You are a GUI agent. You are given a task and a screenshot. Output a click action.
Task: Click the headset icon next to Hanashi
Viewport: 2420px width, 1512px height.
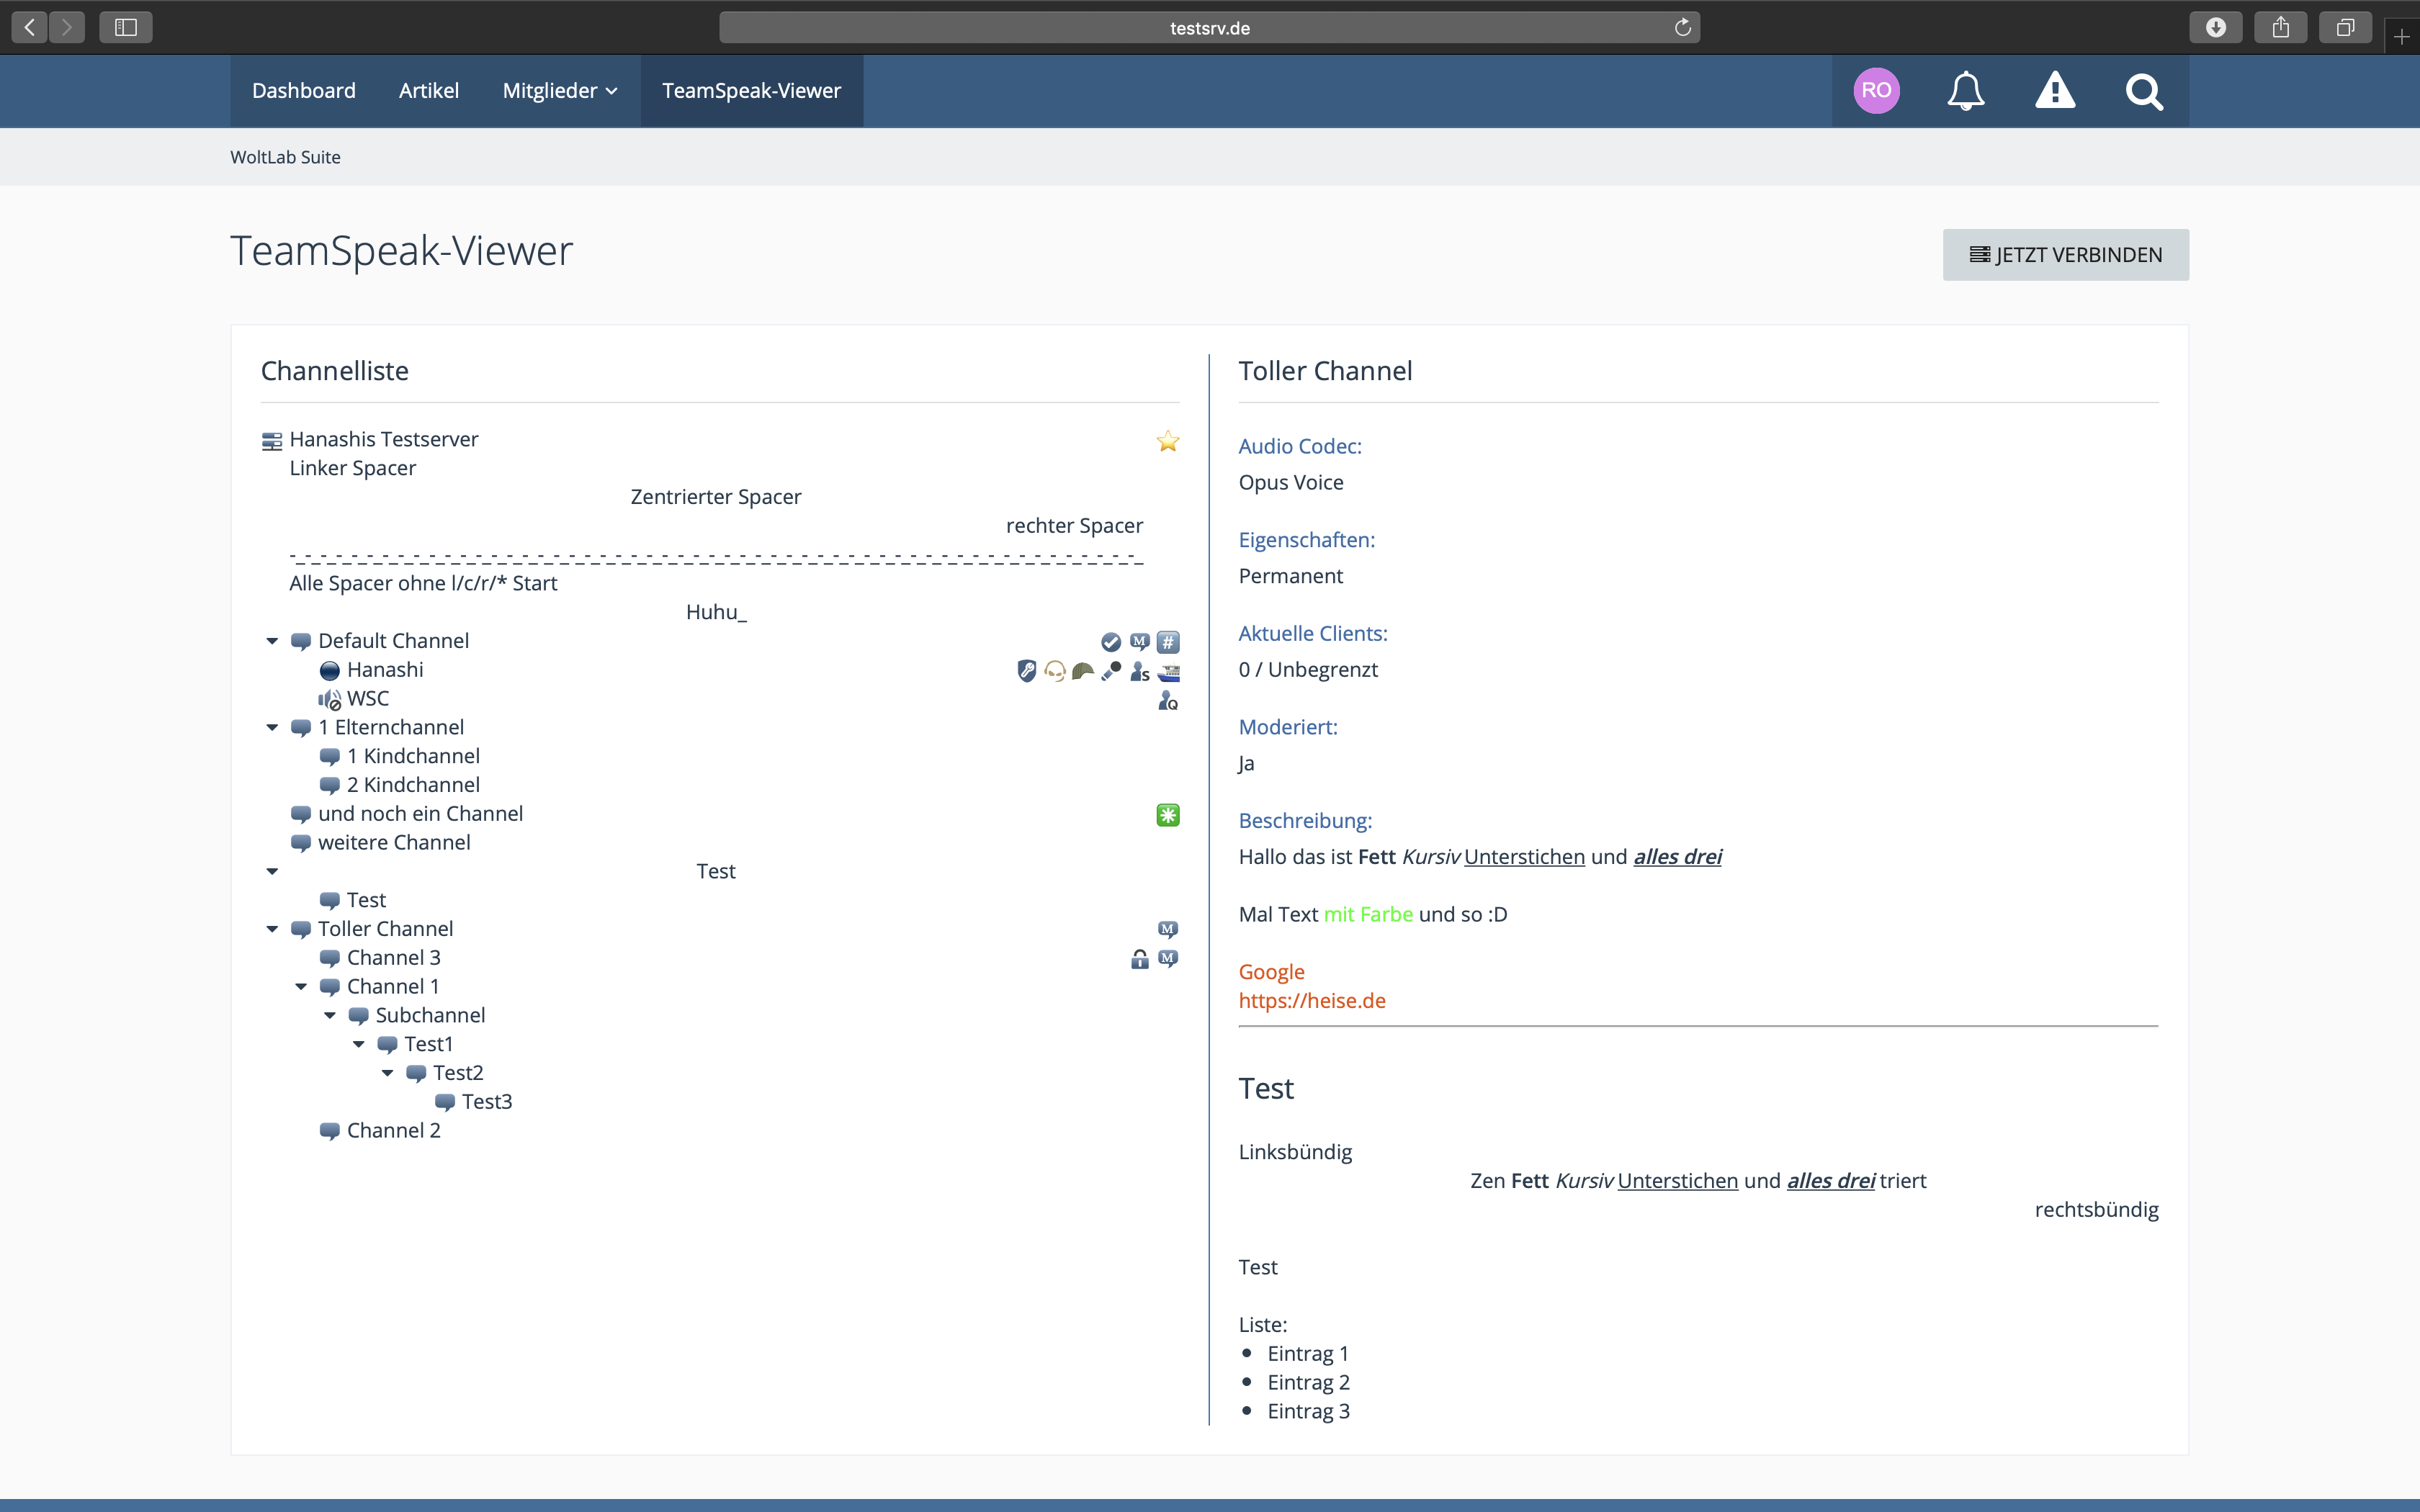(x=1054, y=671)
